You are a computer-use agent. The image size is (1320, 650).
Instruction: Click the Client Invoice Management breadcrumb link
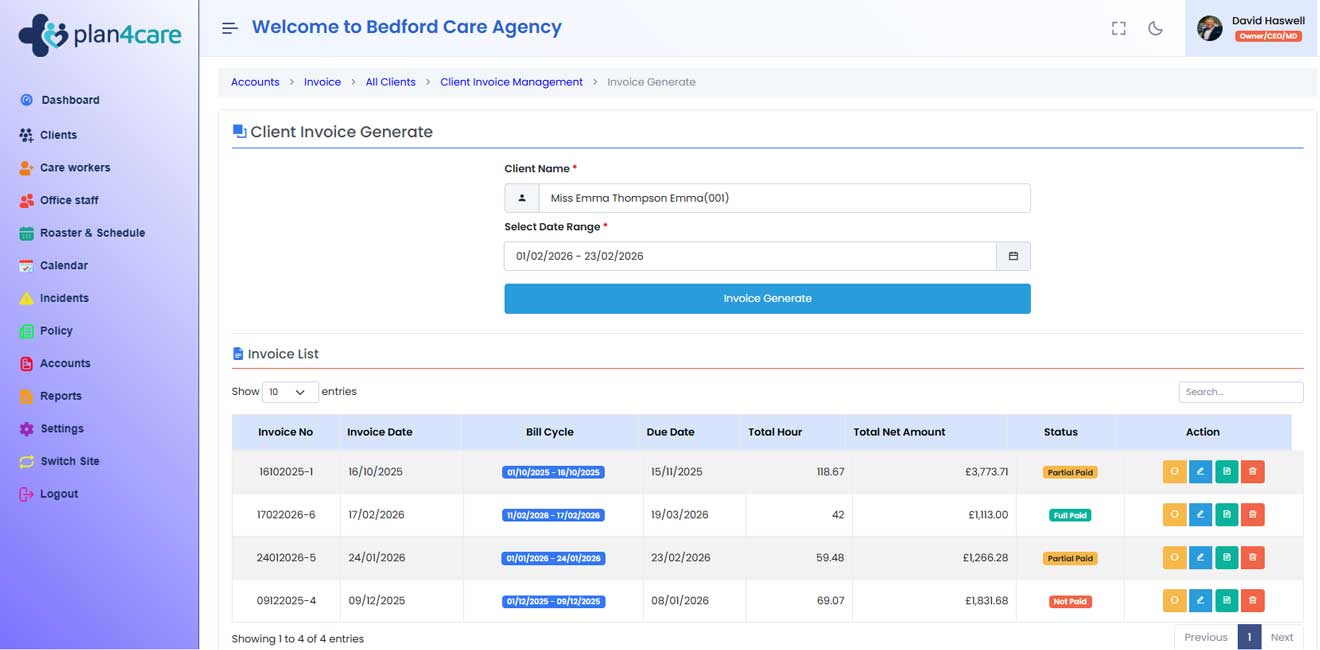pyautogui.click(x=511, y=82)
